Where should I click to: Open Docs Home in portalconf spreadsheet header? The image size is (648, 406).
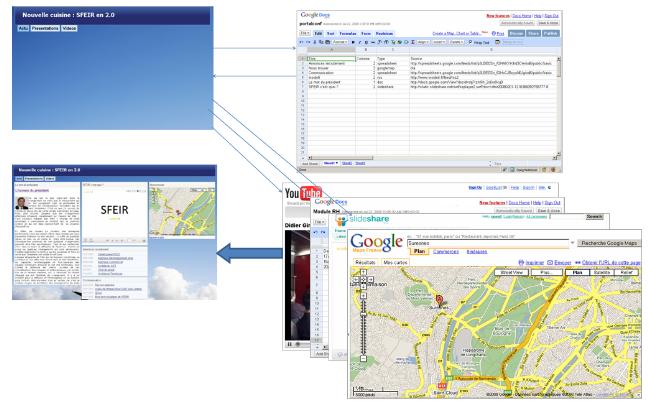pos(522,16)
